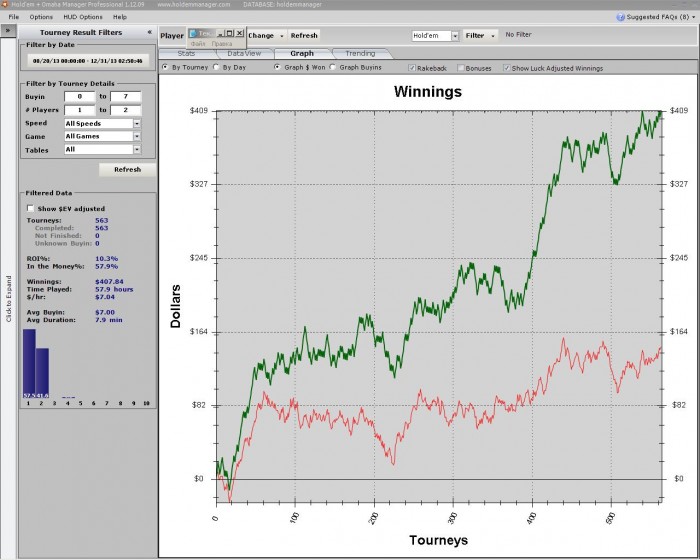Click the expand arrows icon at top-left
Viewport: 700px width, 560px height.
click(8, 30)
